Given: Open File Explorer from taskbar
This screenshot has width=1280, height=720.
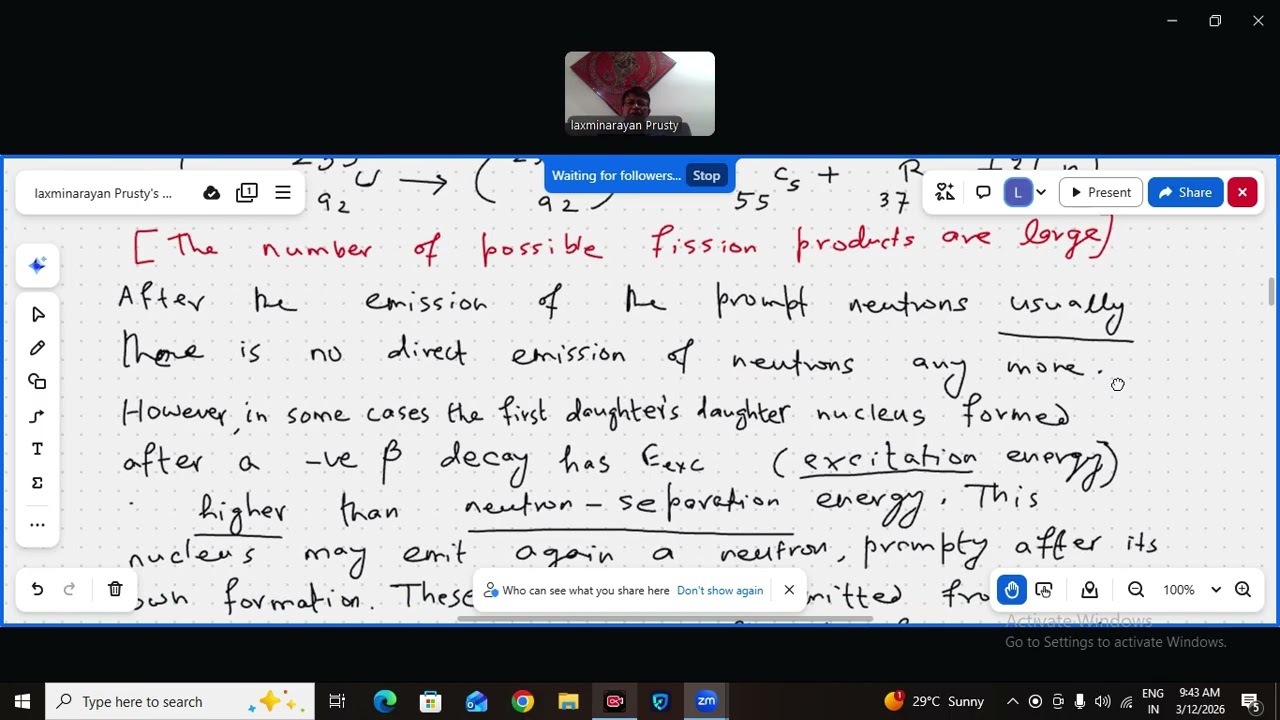Looking at the screenshot, I should coord(568,702).
